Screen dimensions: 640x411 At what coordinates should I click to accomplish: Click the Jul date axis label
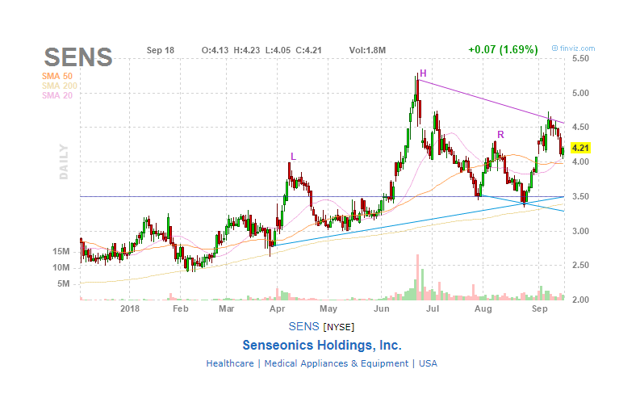click(433, 309)
